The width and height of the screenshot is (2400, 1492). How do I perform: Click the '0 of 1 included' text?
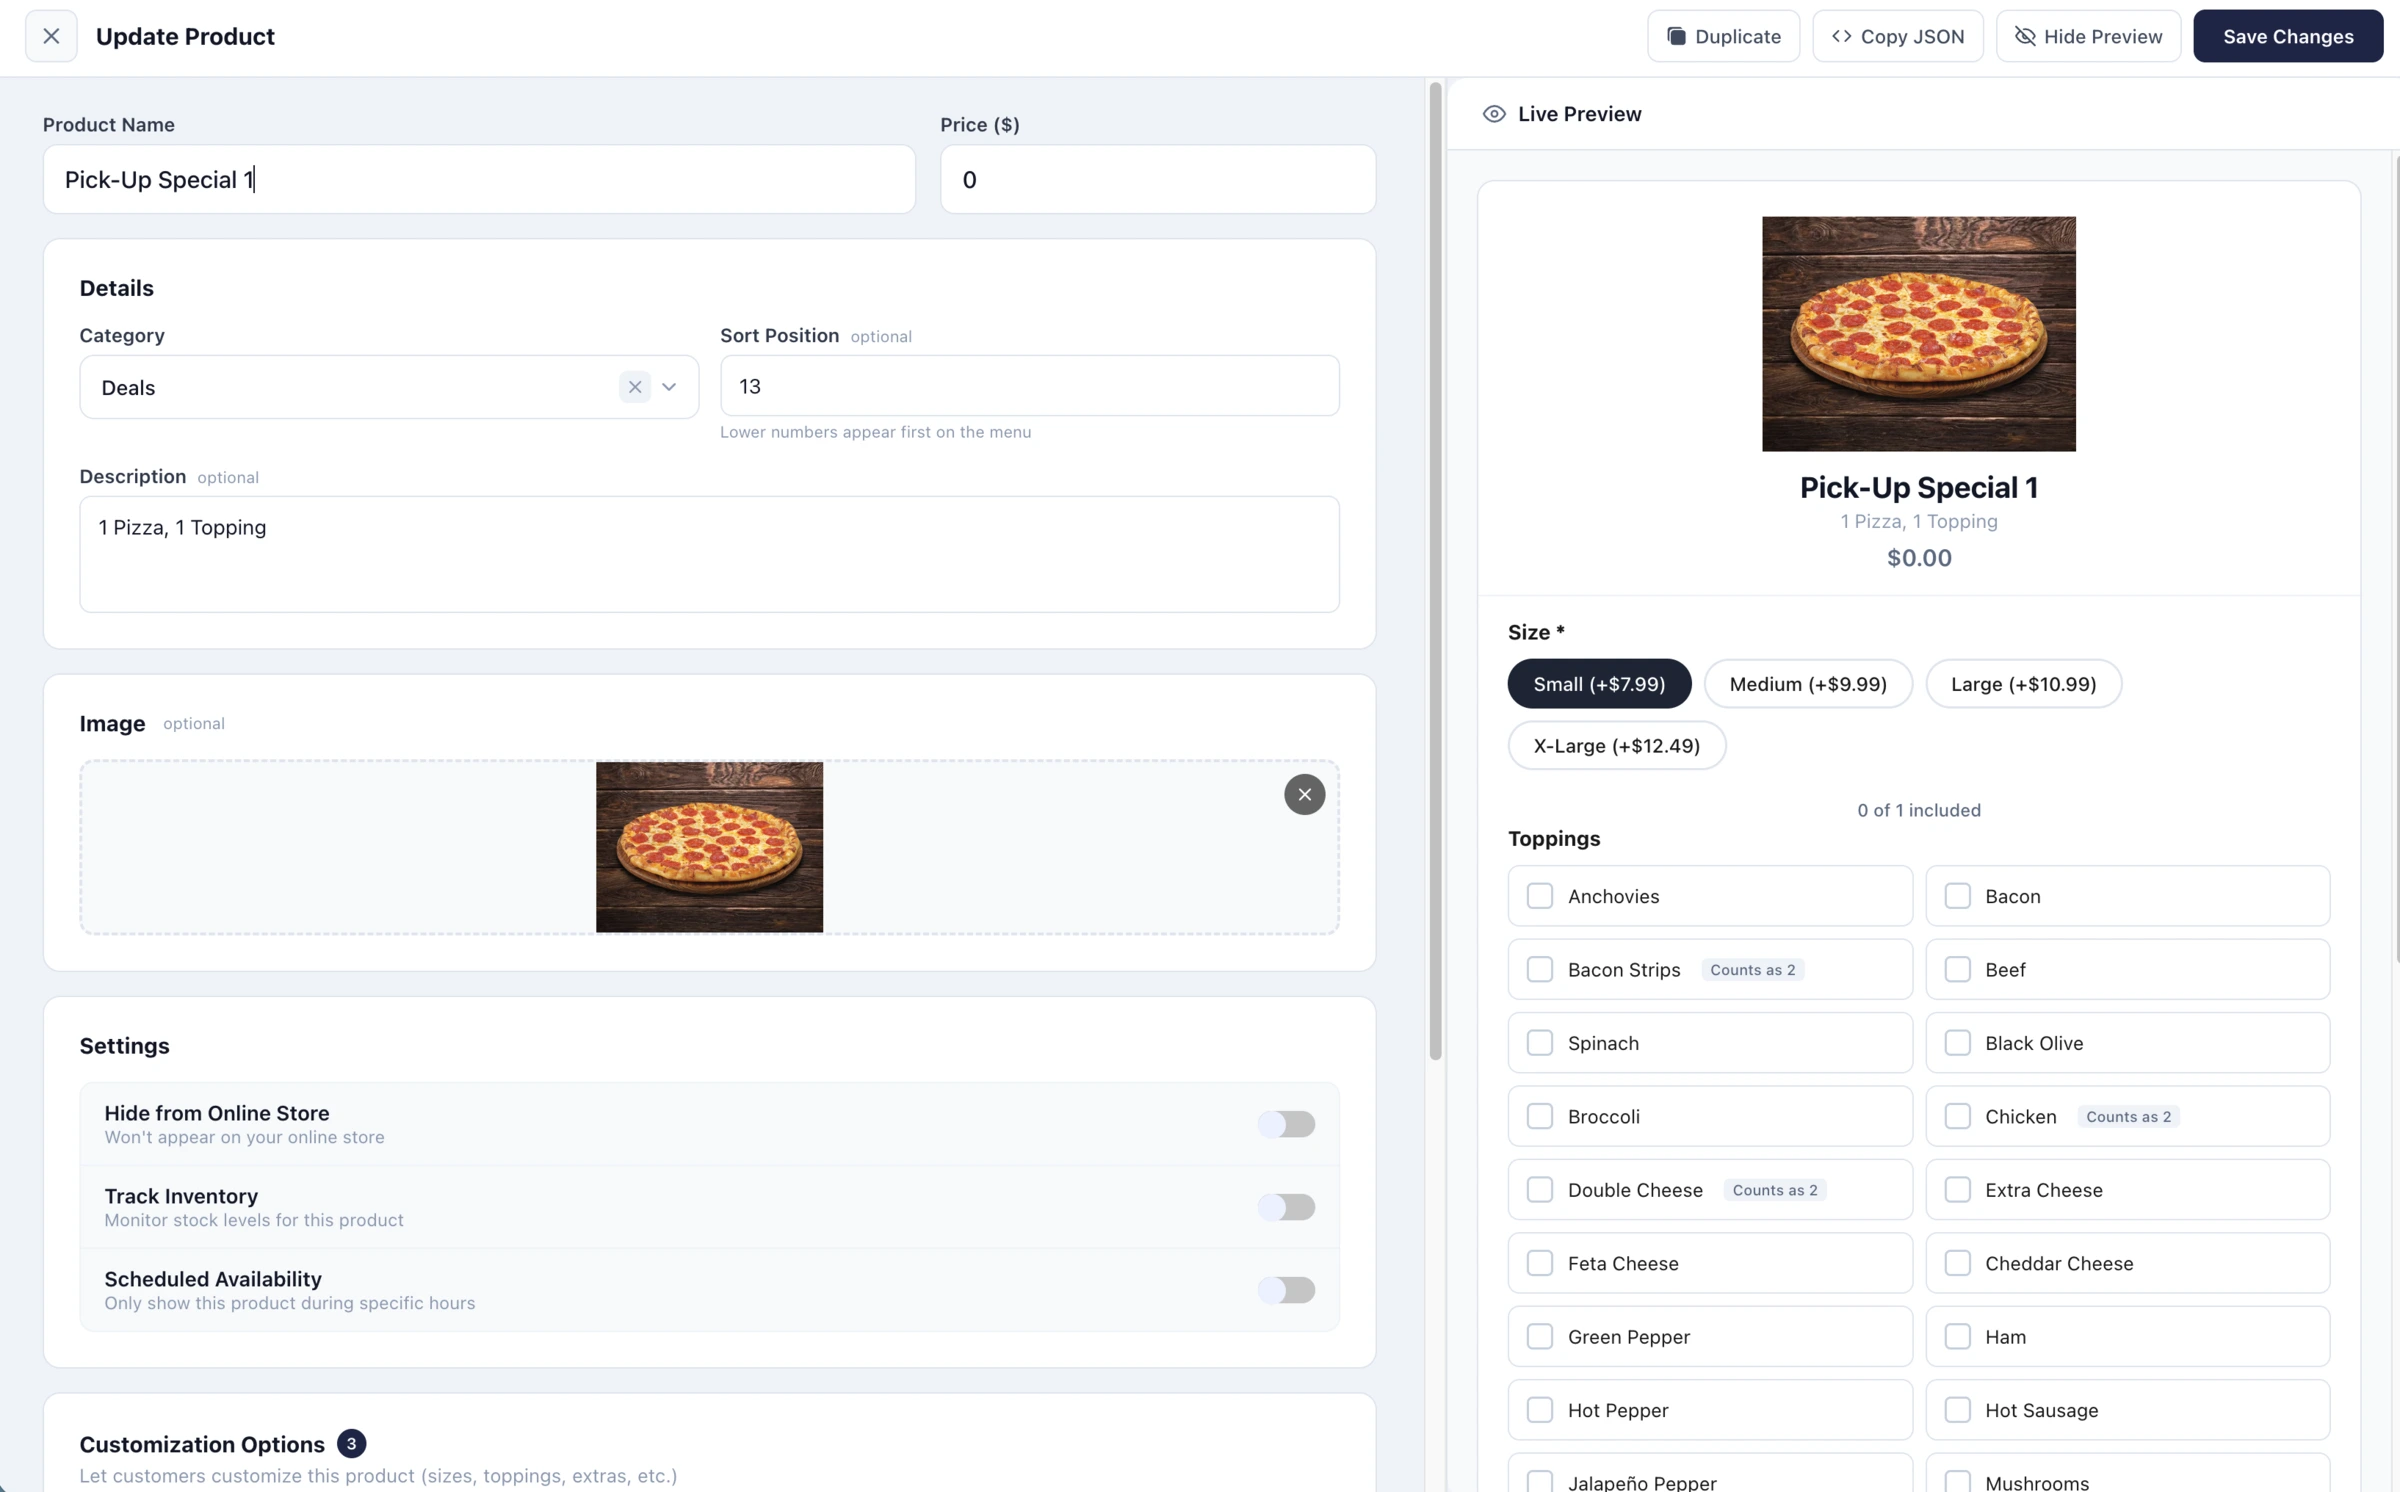1918,811
